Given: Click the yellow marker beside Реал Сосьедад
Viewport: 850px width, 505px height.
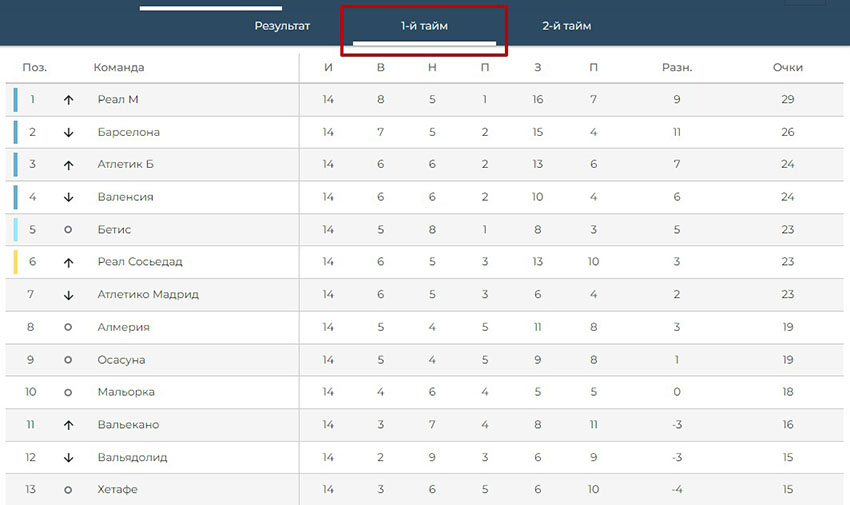Looking at the screenshot, I should [x=15, y=262].
